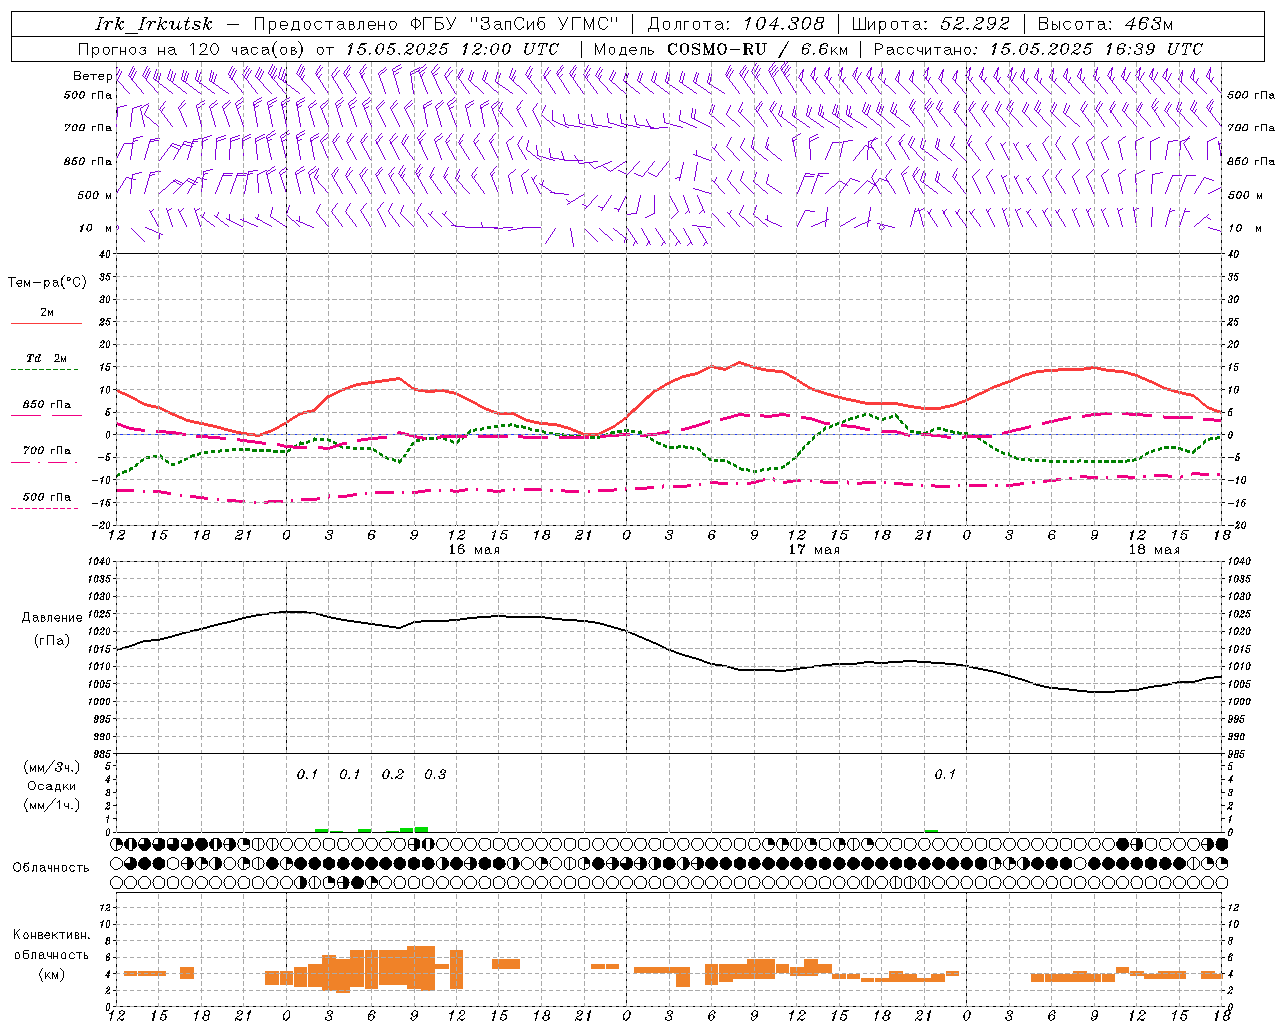The image size is (1280, 1024).
Task: Click the 2м temperature legend label
Action: coord(47,312)
